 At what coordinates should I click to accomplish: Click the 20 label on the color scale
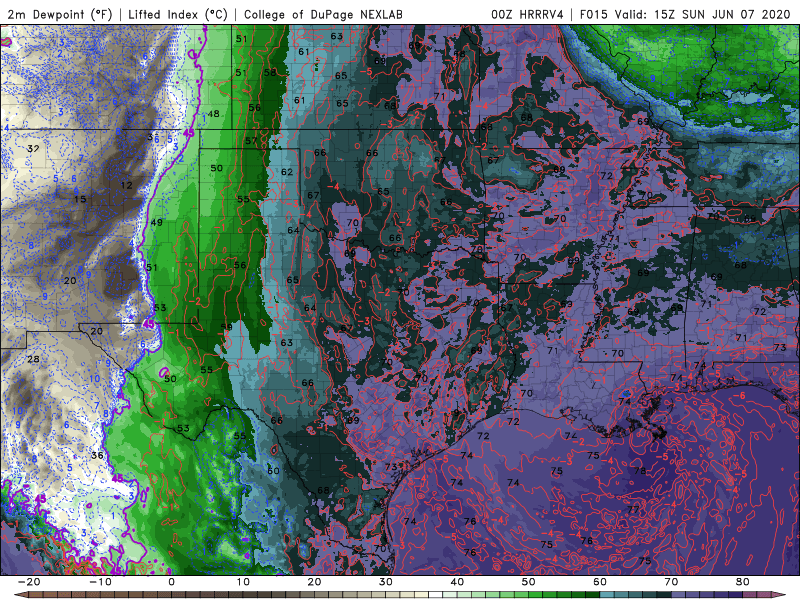[x=314, y=582]
